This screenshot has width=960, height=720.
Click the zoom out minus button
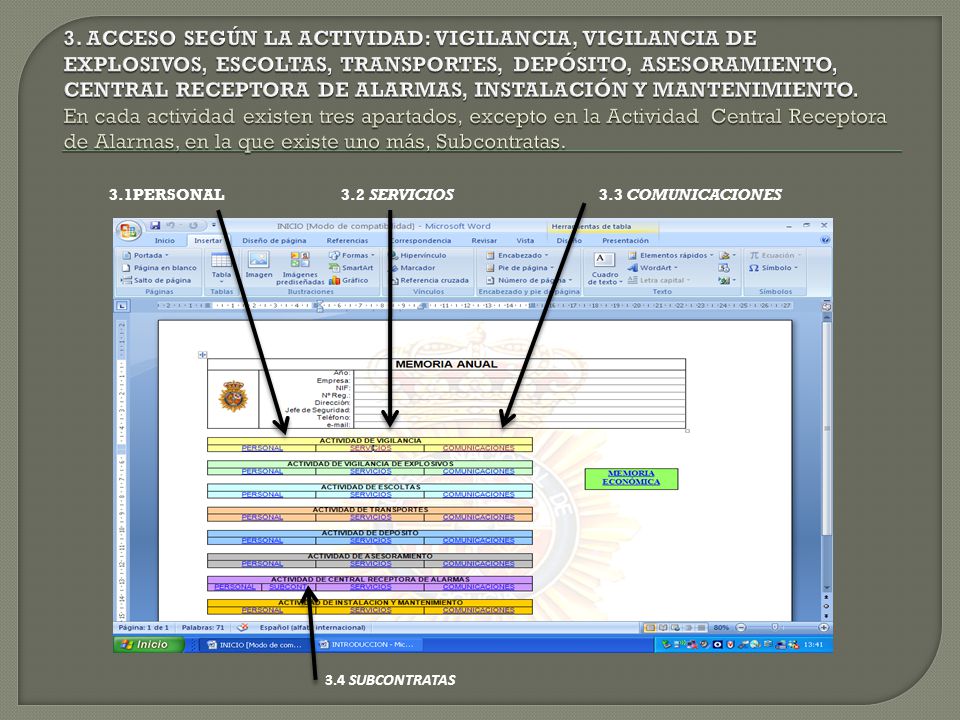(x=741, y=628)
